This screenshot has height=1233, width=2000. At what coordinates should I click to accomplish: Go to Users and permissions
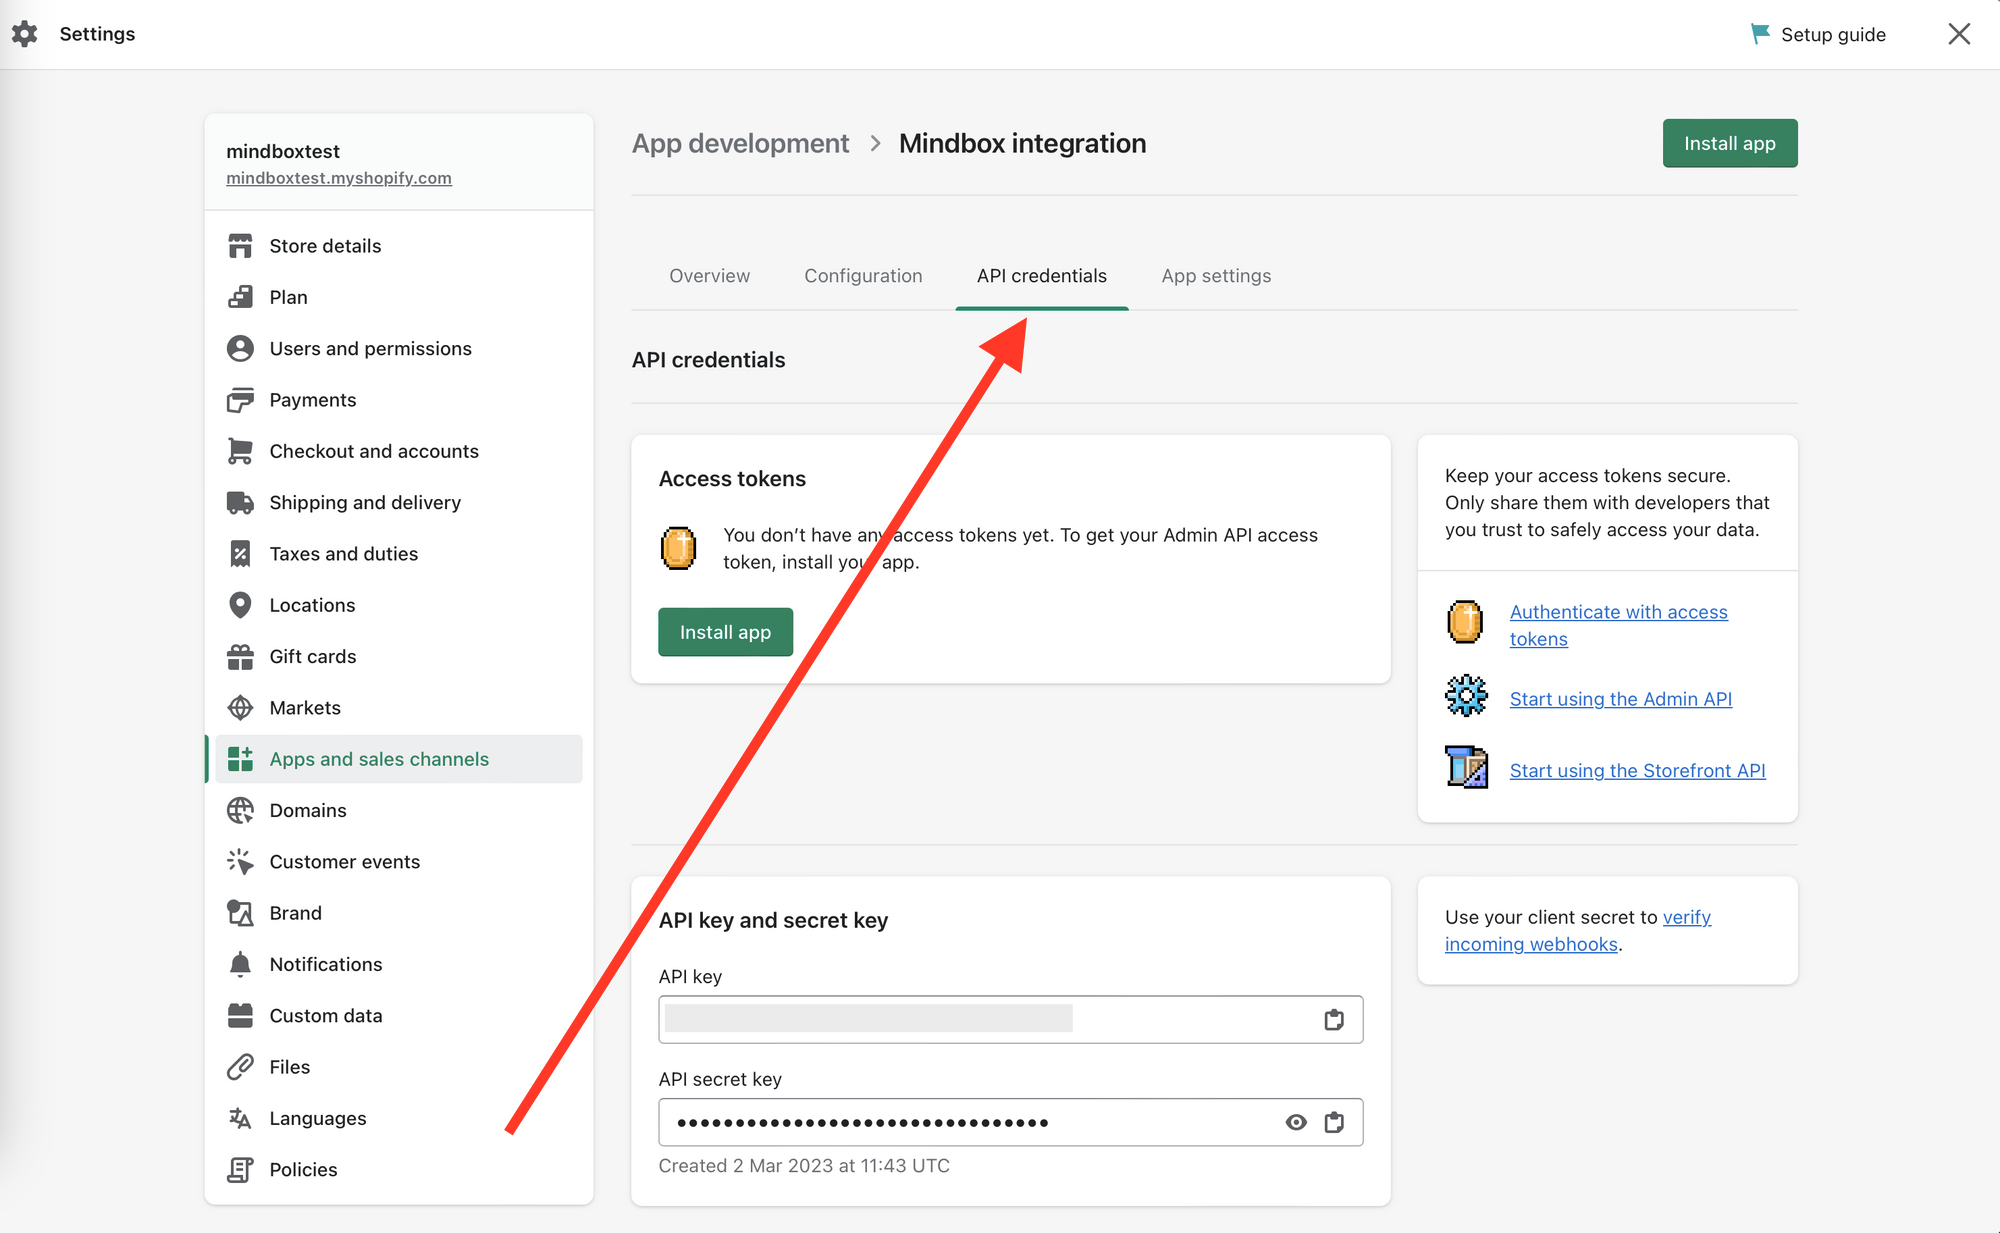(x=398, y=348)
